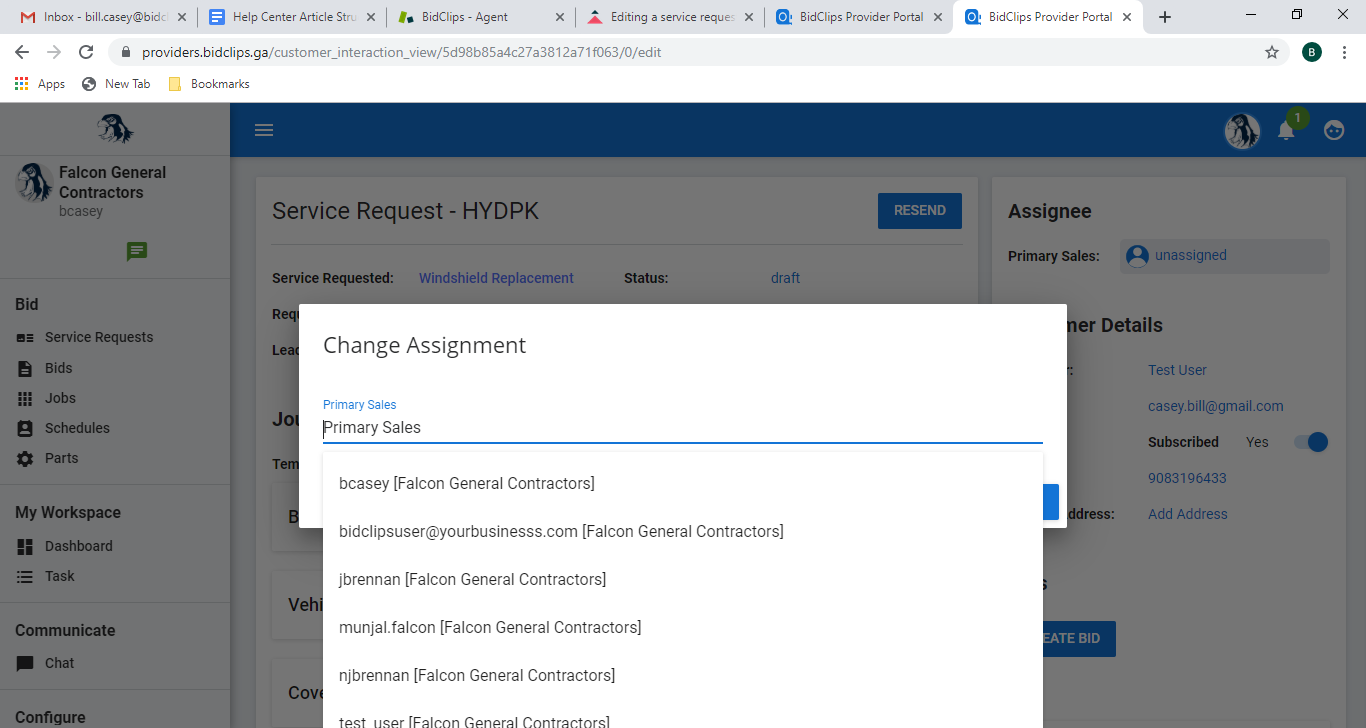The height and width of the screenshot is (728, 1366).
Task: Select munjal.falcon [Falcon General Contractors] option
Action: pyautogui.click(x=683, y=627)
